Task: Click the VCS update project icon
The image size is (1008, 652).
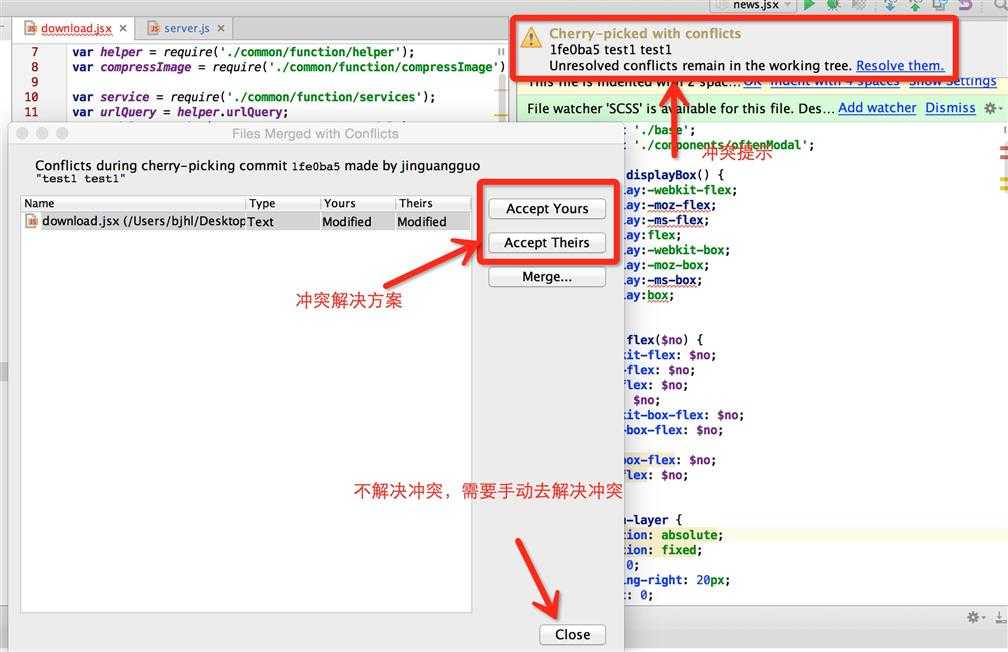Action: (x=890, y=5)
